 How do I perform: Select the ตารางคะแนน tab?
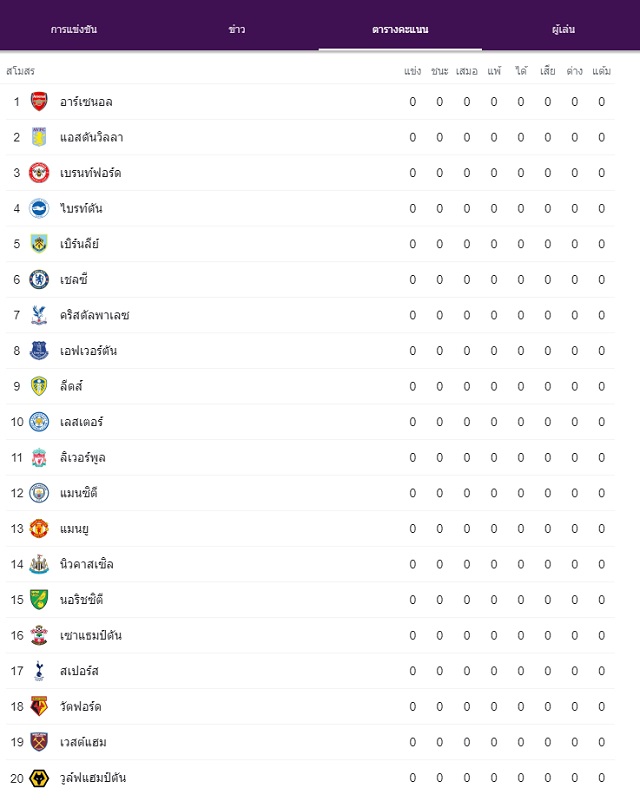400,29
